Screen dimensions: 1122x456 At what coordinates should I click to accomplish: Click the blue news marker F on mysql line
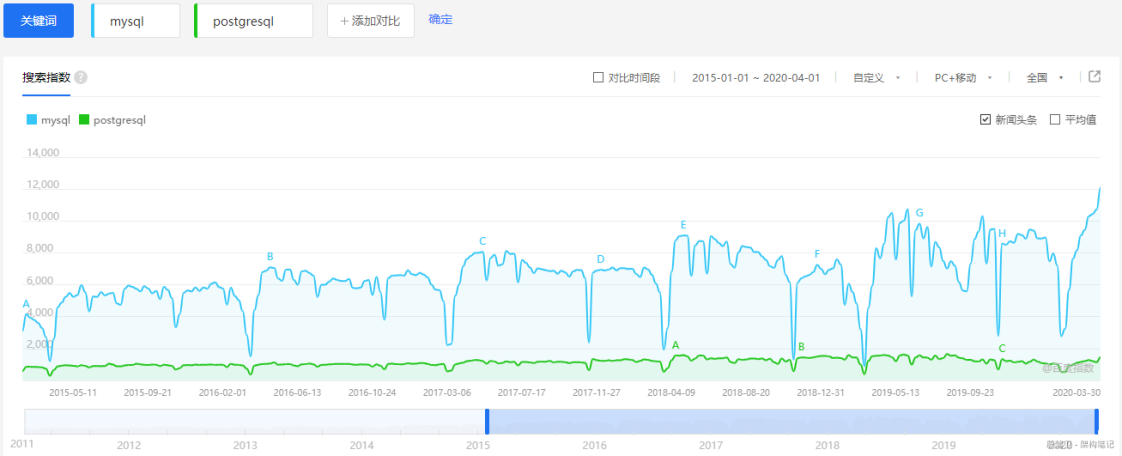[x=817, y=253]
